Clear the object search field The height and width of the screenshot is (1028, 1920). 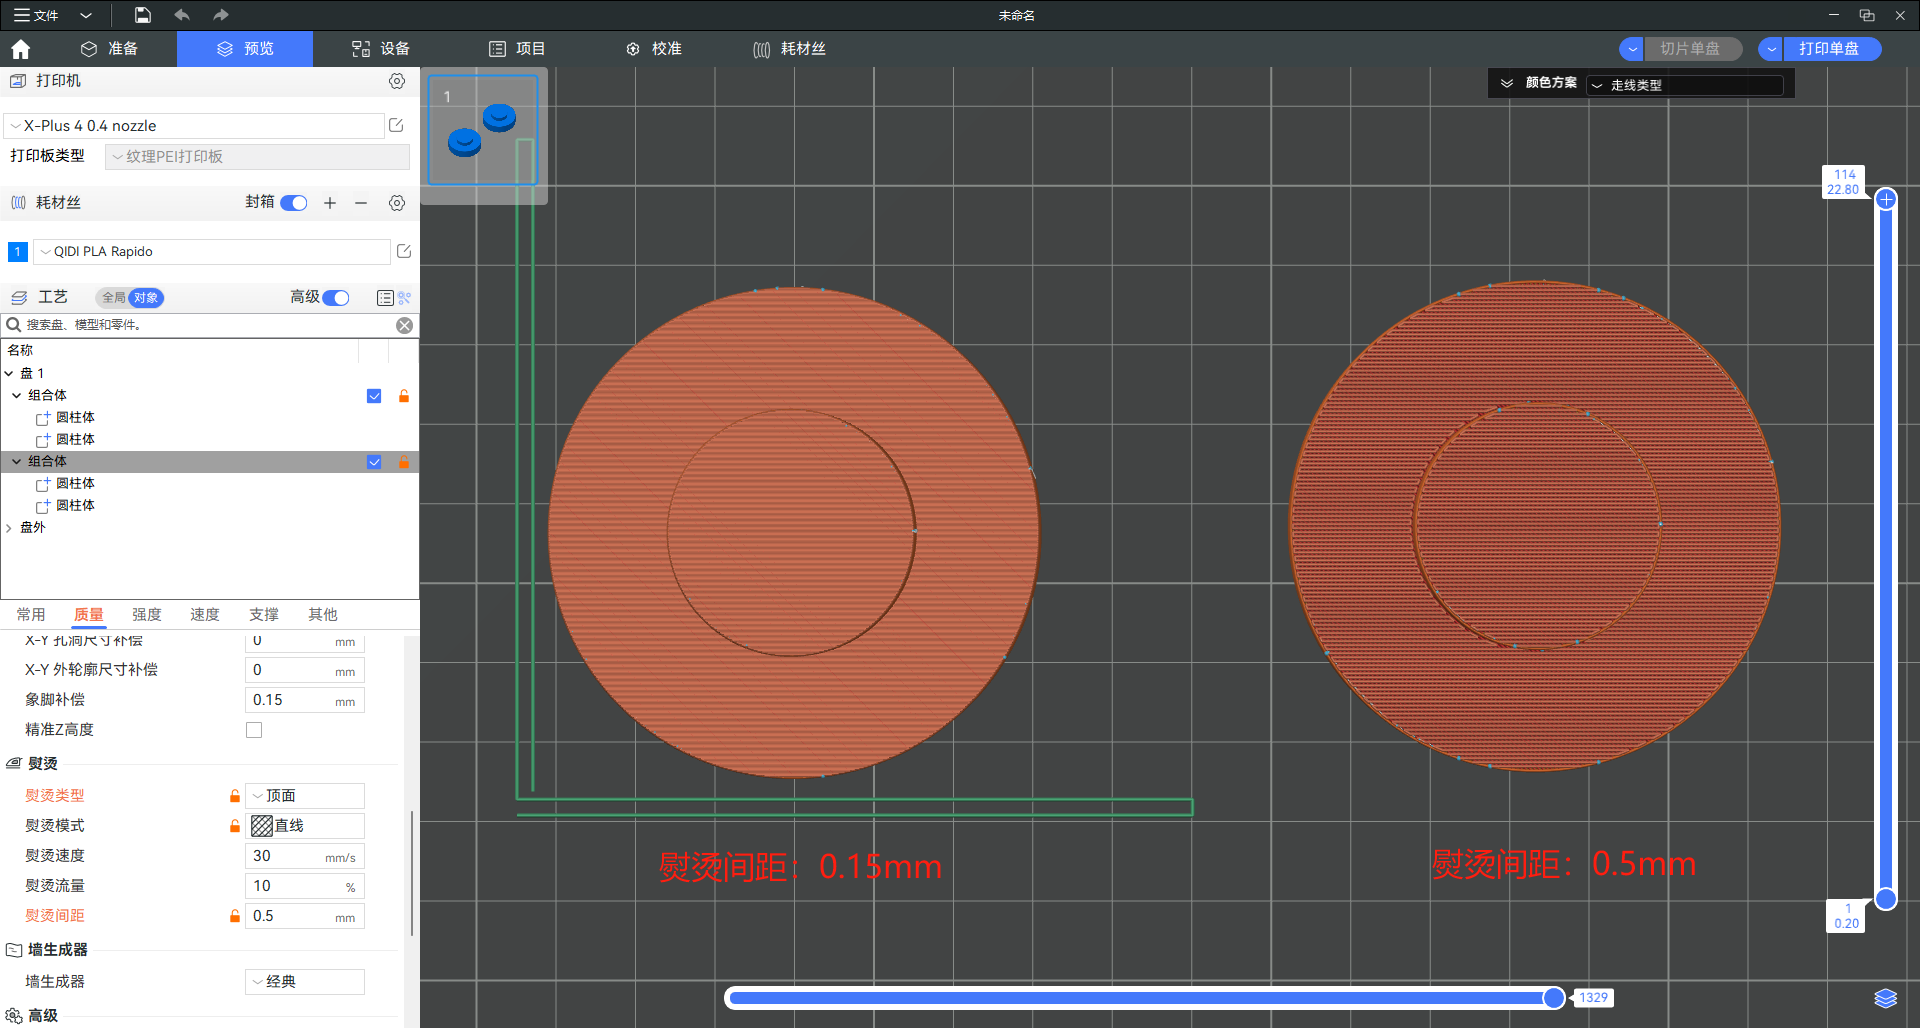coord(404,325)
